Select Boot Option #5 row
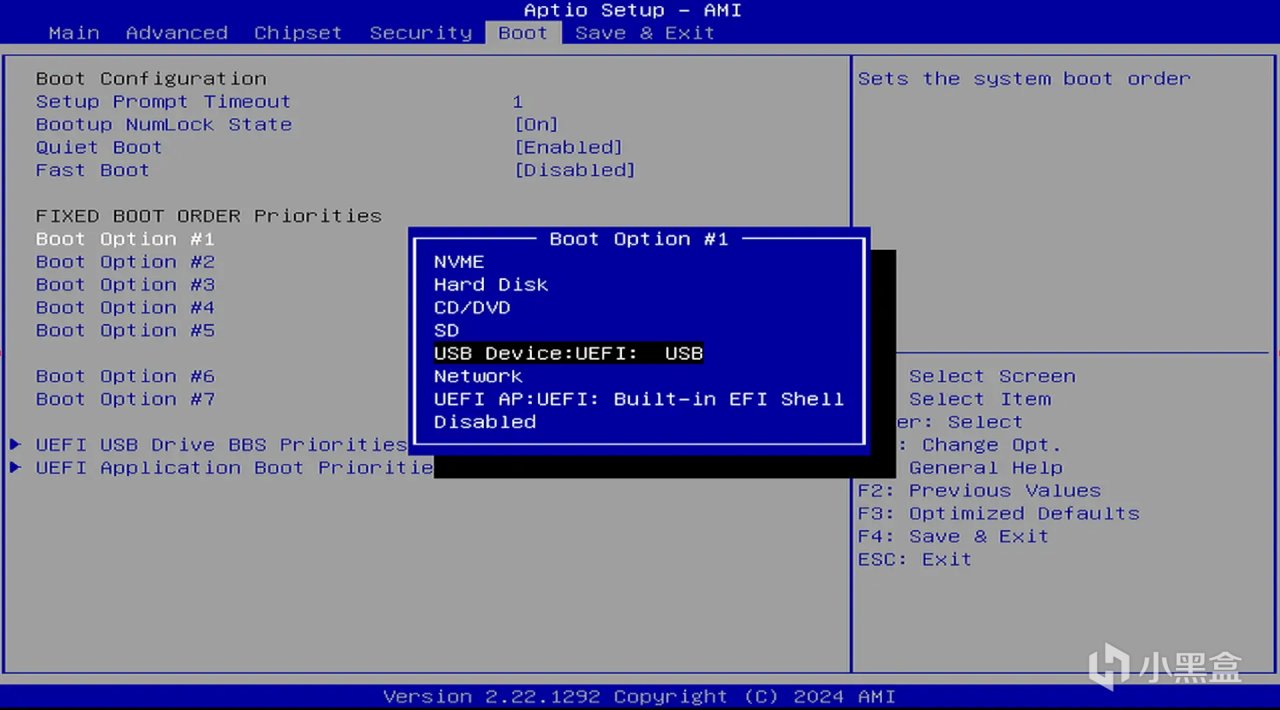The width and height of the screenshot is (1280, 710). pos(125,331)
